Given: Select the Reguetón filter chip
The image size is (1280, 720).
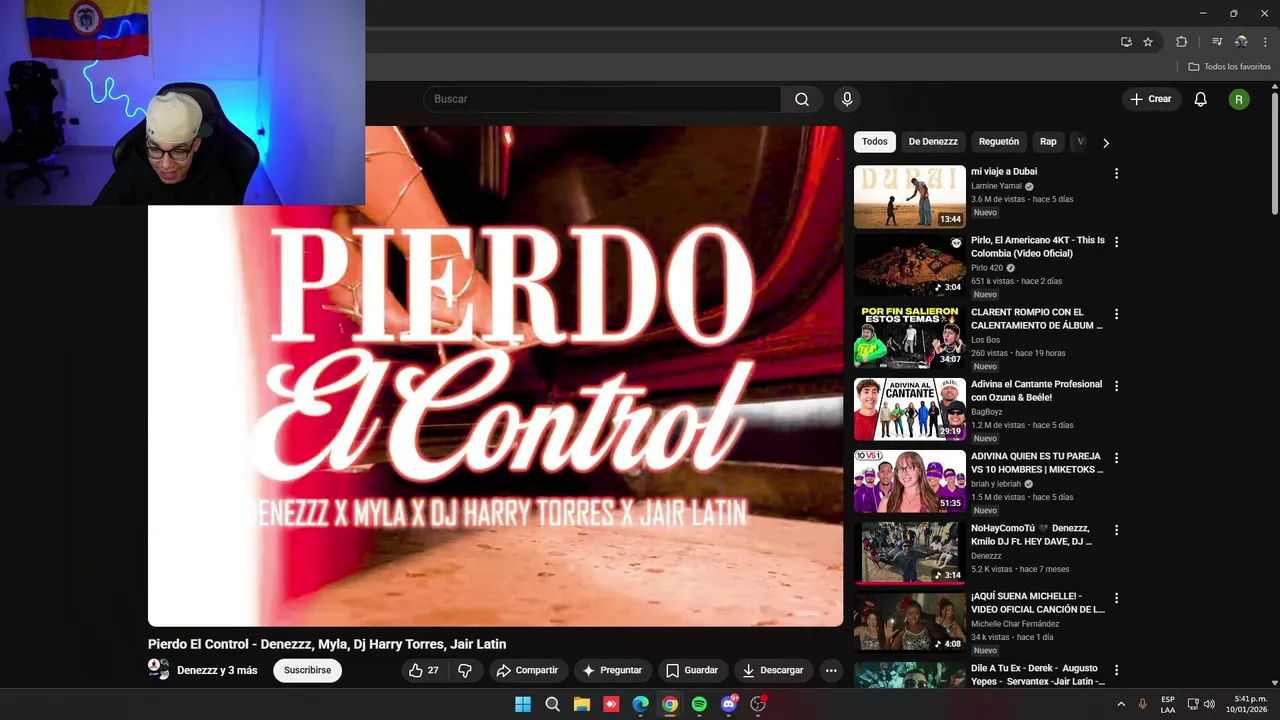Looking at the screenshot, I should pyautogui.click(x=999, y=142).
